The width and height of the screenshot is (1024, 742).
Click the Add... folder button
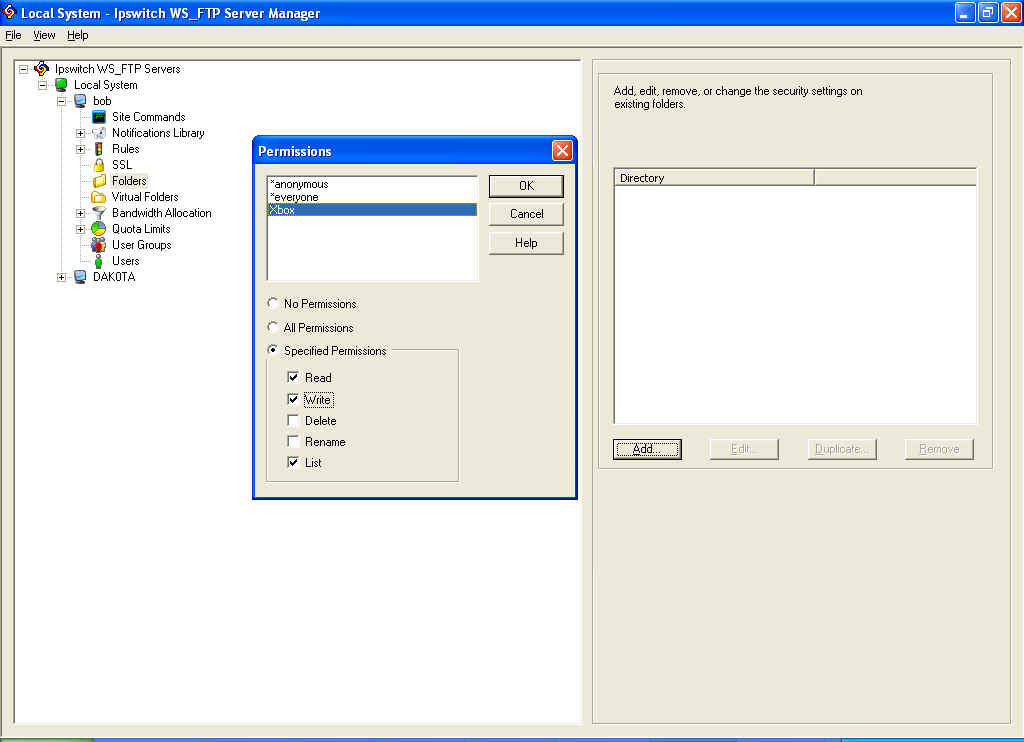[x=646, y=449]
